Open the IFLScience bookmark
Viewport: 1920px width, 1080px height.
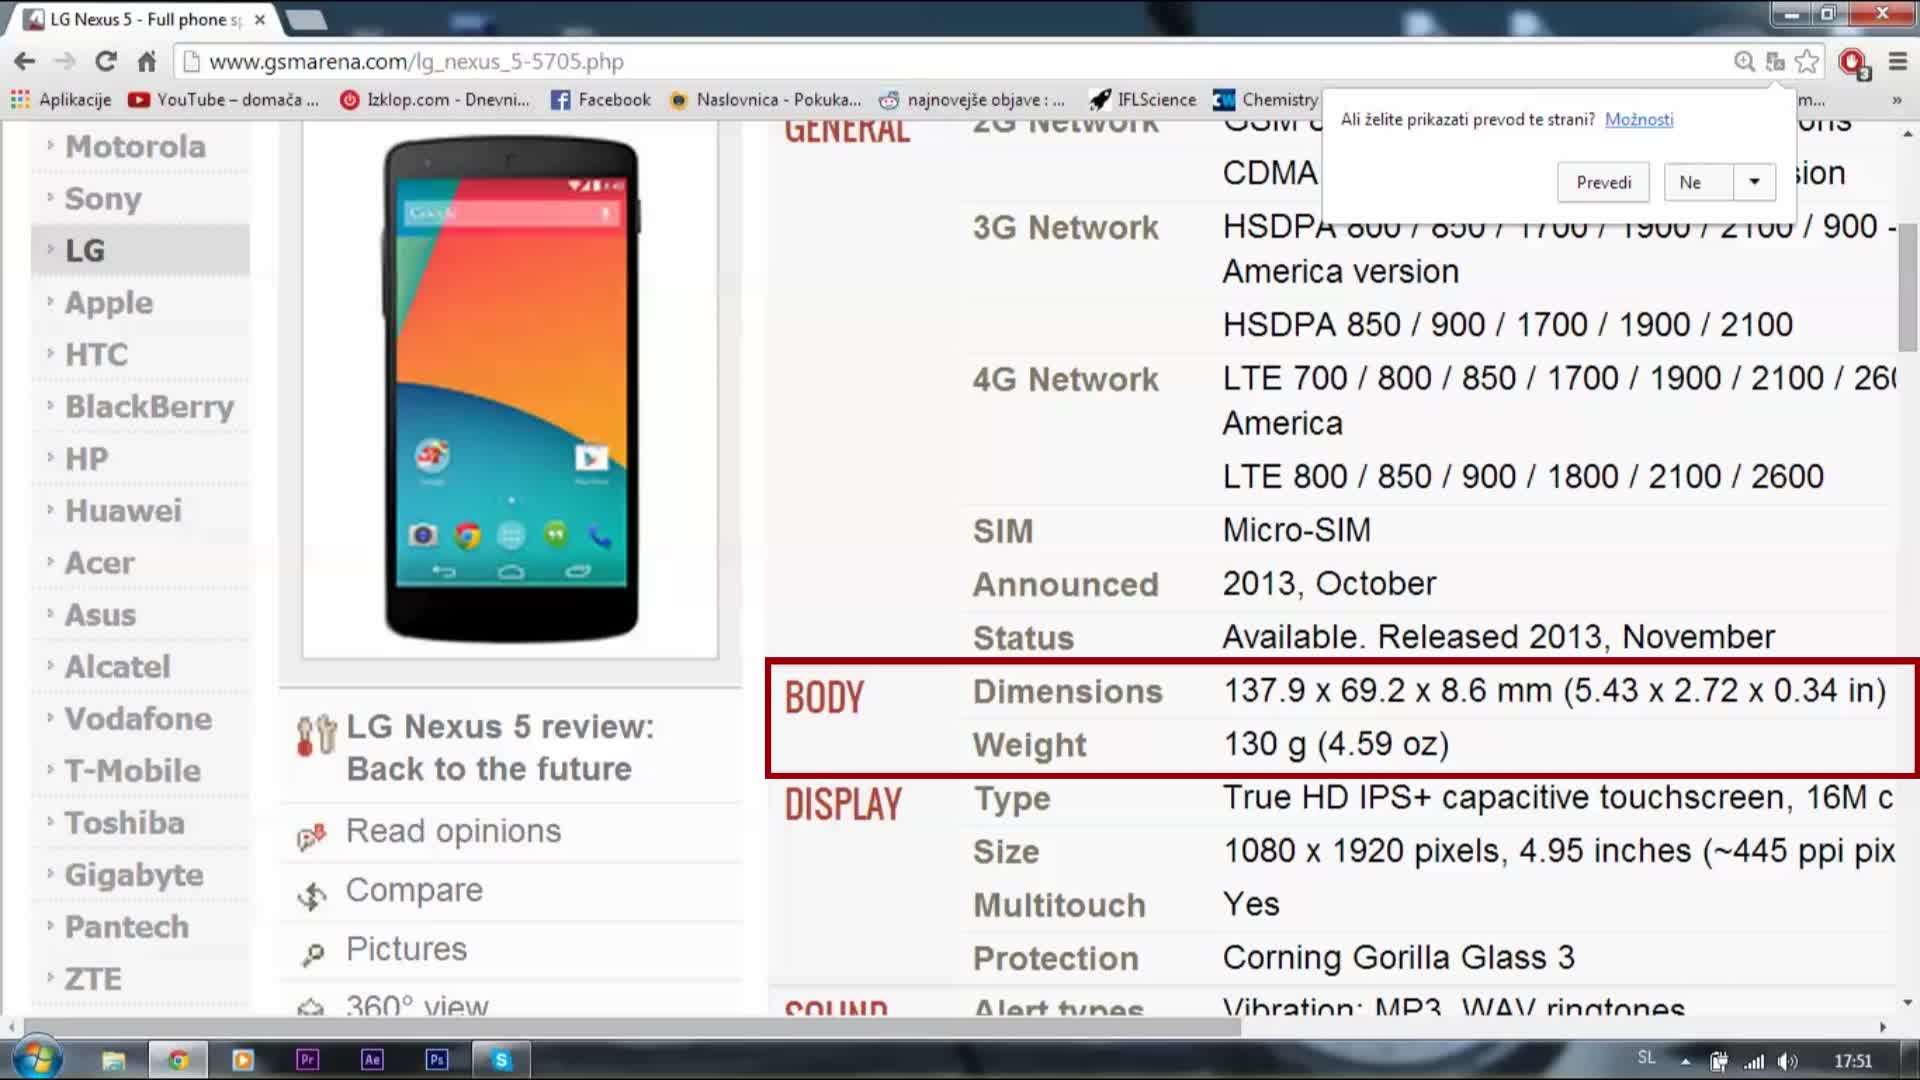(x=1143, y=100)
